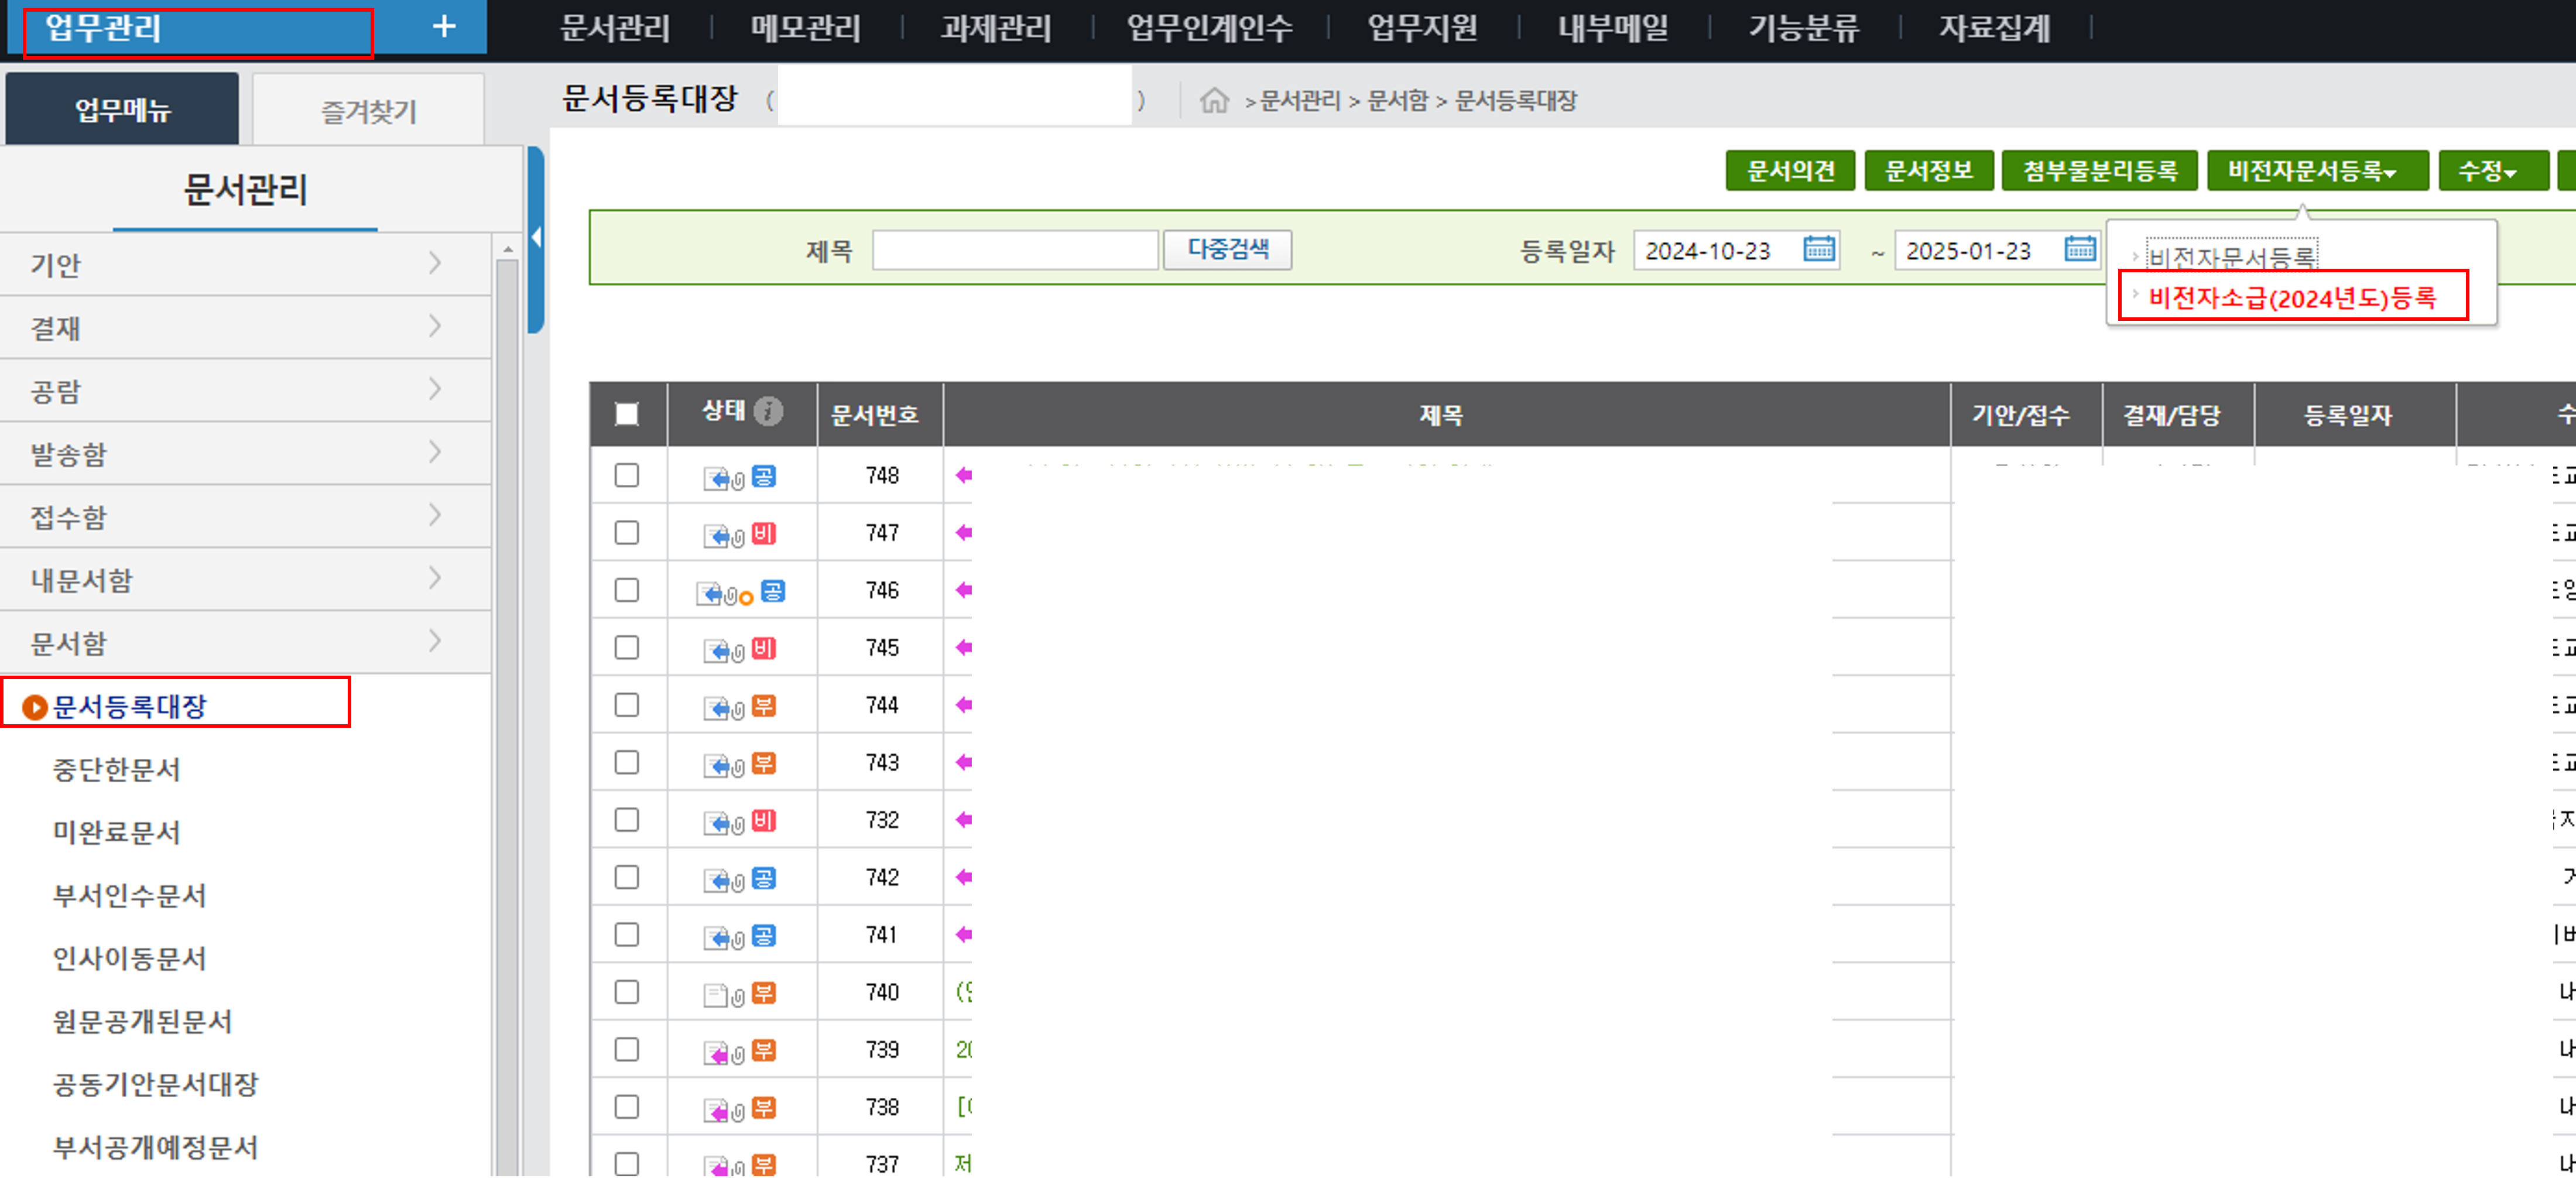Collapse sidebar using blue arrow handle

[x=536, y=238]
